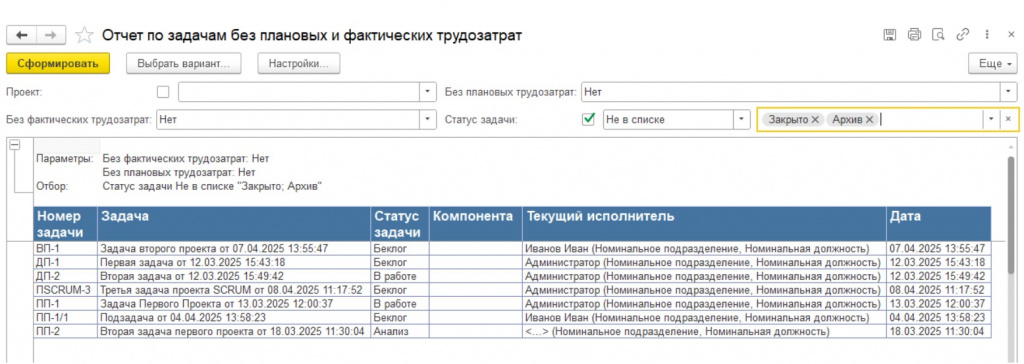Click the 'Анализ' status cell
This screenshot has width=1024, height=364.
click(400, 332)
